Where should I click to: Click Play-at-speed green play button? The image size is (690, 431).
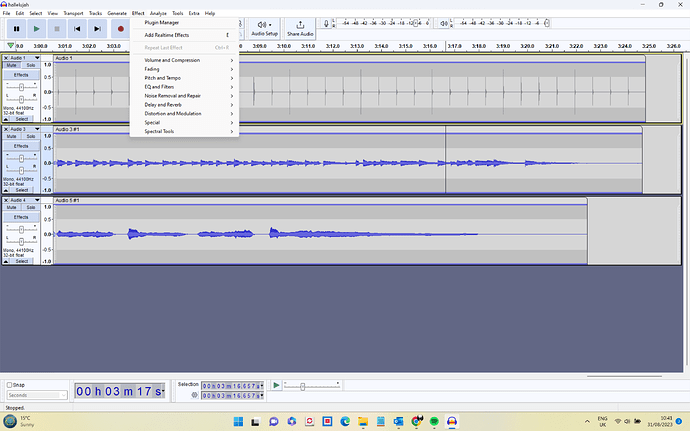pyautogui.click(x=276, y=386)
